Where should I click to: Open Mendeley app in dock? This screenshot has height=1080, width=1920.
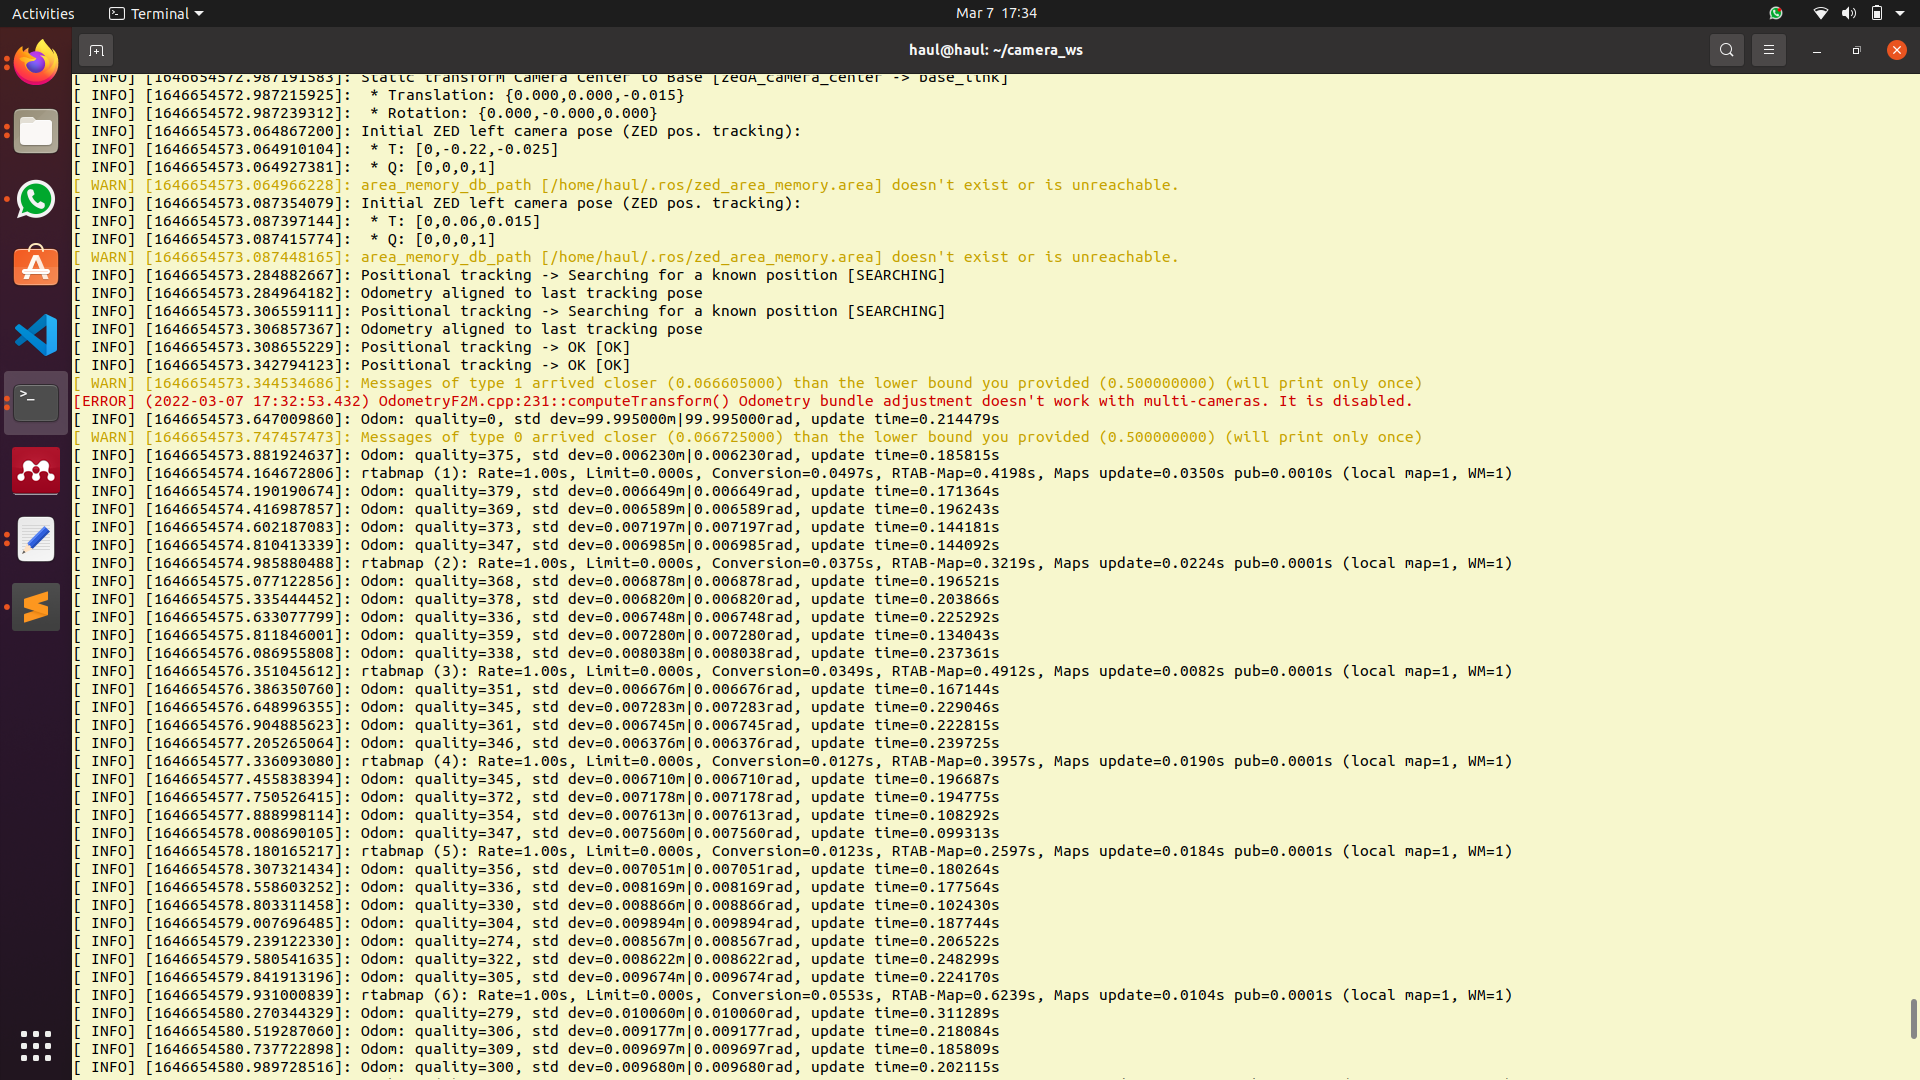tap(36, 471)
